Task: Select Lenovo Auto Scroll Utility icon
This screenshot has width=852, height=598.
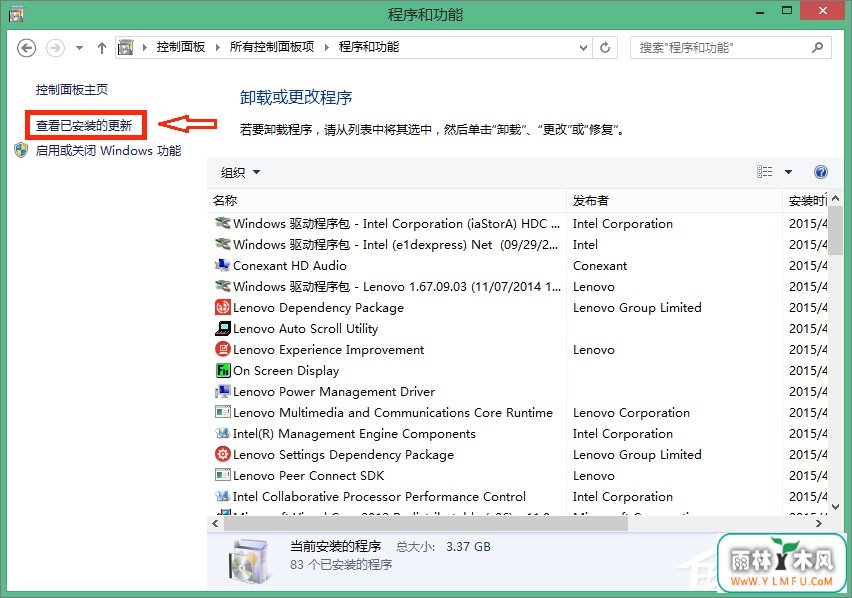Action: [x=222, y=328]
